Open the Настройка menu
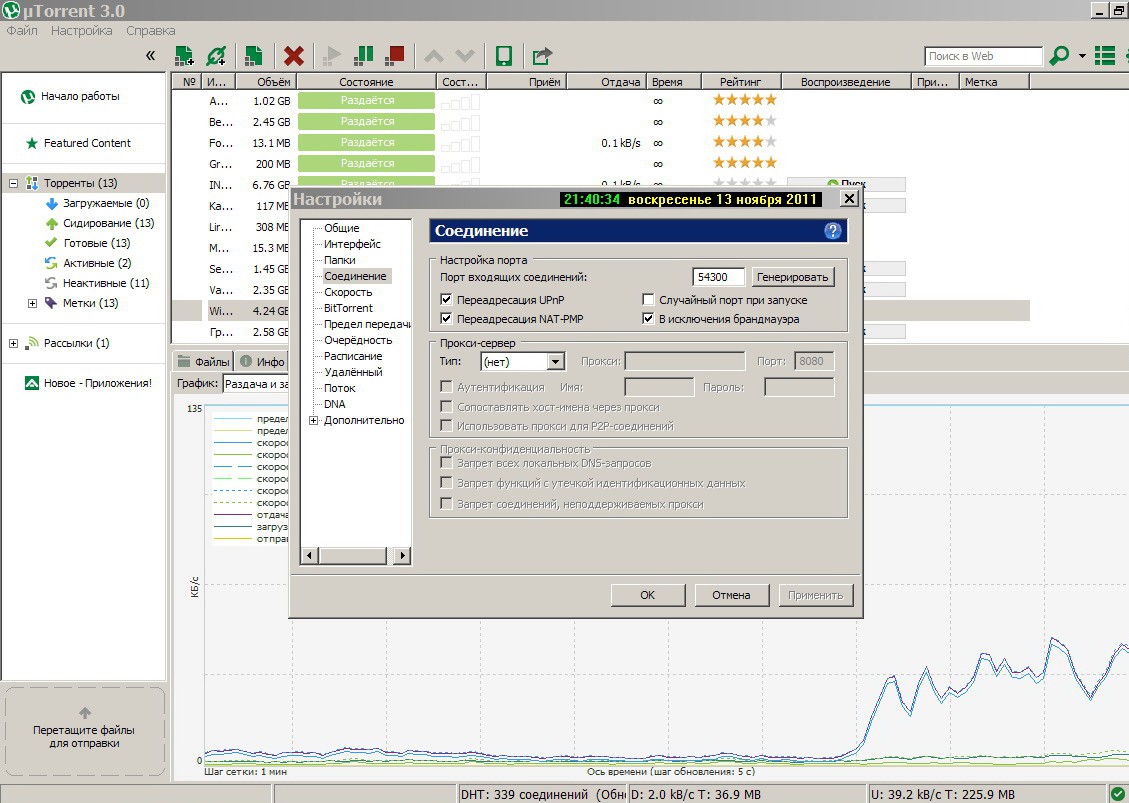Viewport: 1129px width, 803px height. (81, 30)
